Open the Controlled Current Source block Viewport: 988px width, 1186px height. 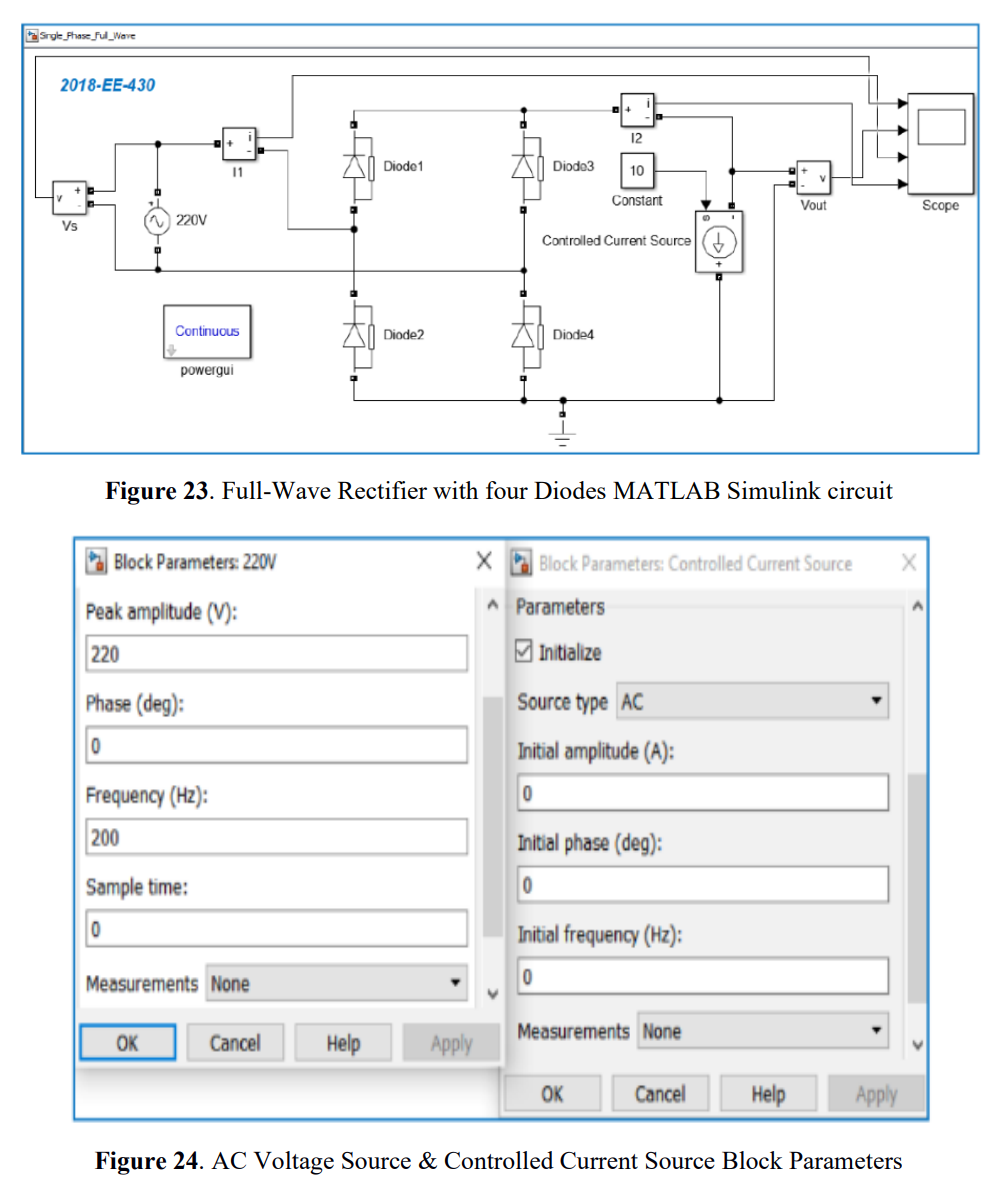(718, 243)
